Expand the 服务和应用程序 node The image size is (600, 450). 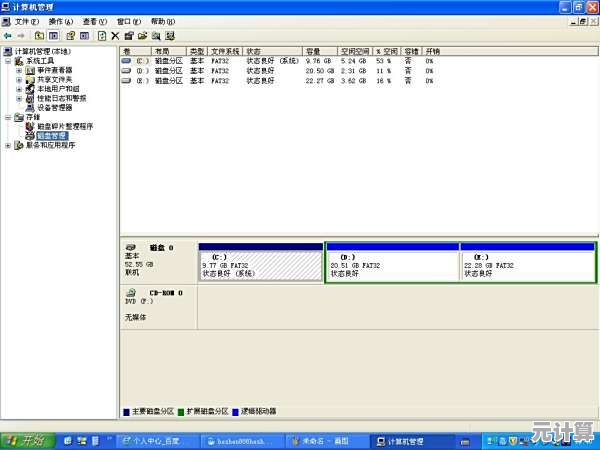(8, 145)
